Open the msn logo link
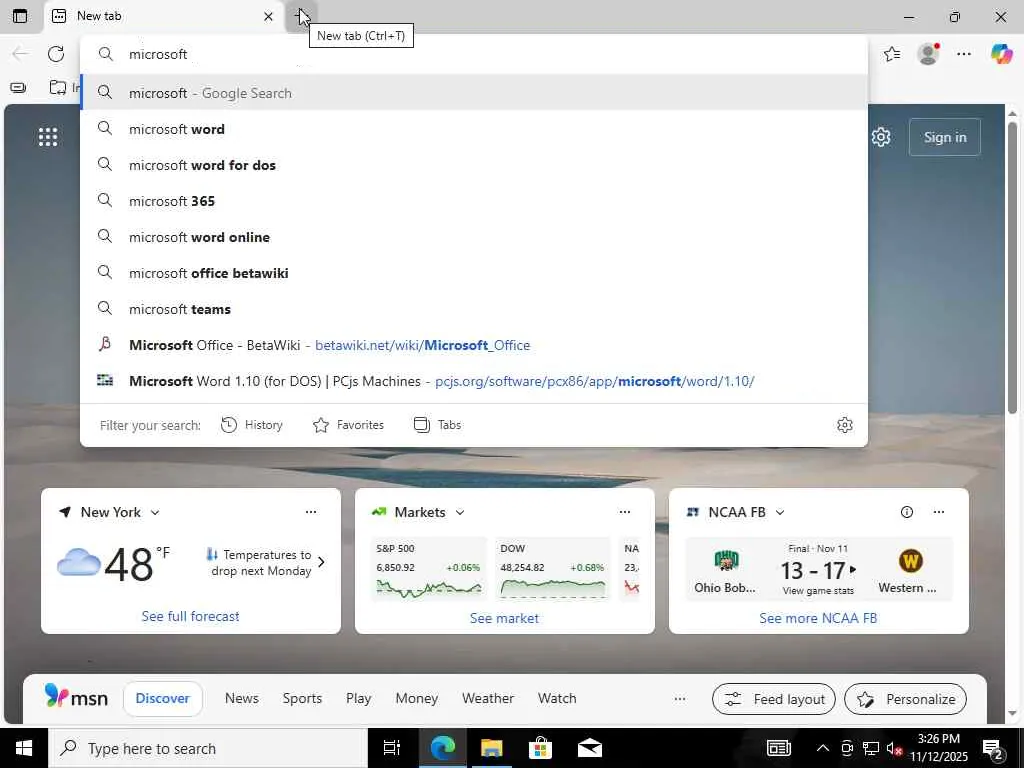The width and height of the screenshot is (1024, 768). pyautogui.click(x=76, y=697)
